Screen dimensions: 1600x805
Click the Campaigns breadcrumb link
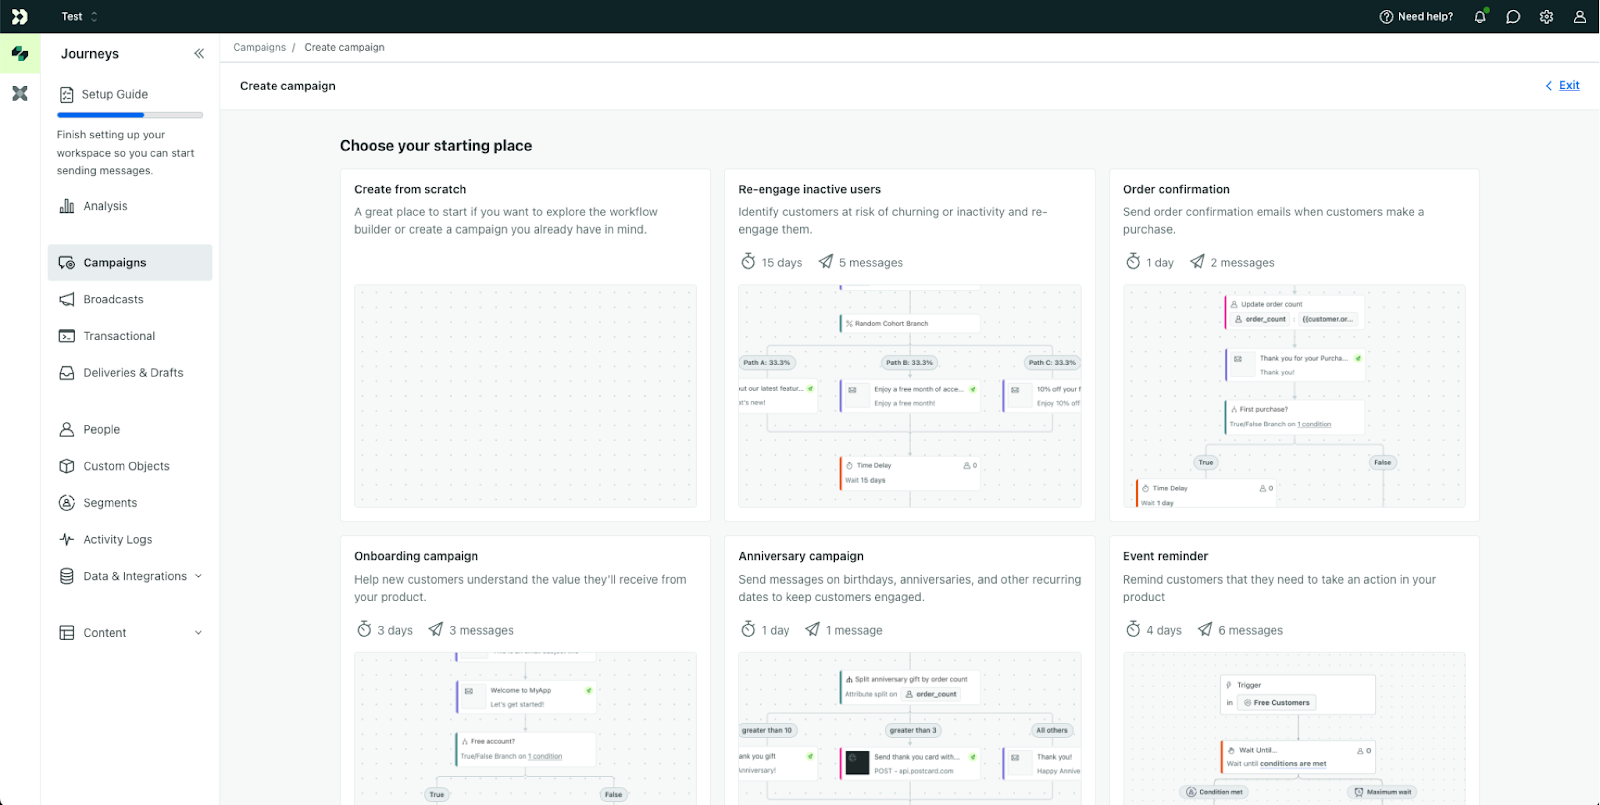click(x=260, y=48)
